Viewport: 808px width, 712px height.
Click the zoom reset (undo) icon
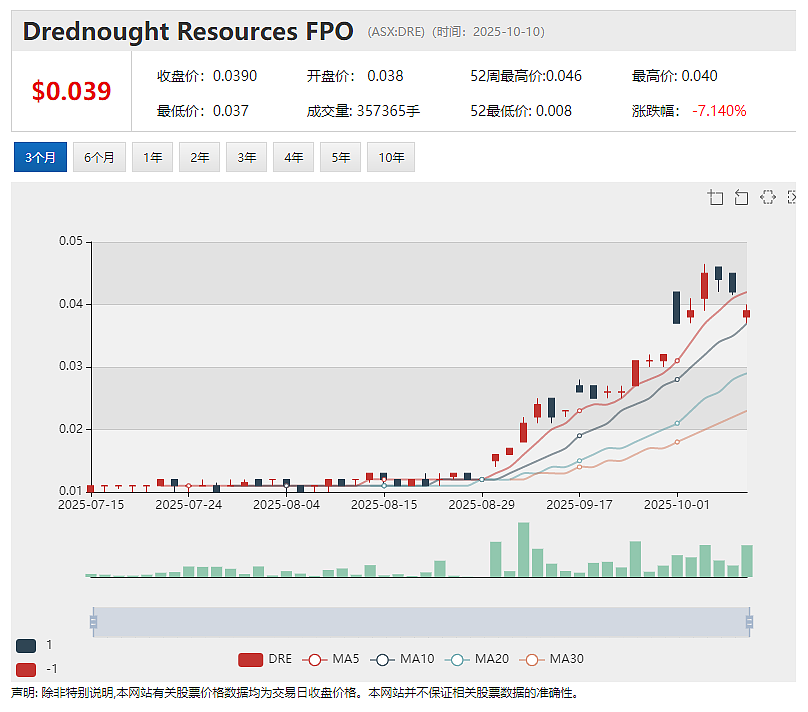coord(741,197)
